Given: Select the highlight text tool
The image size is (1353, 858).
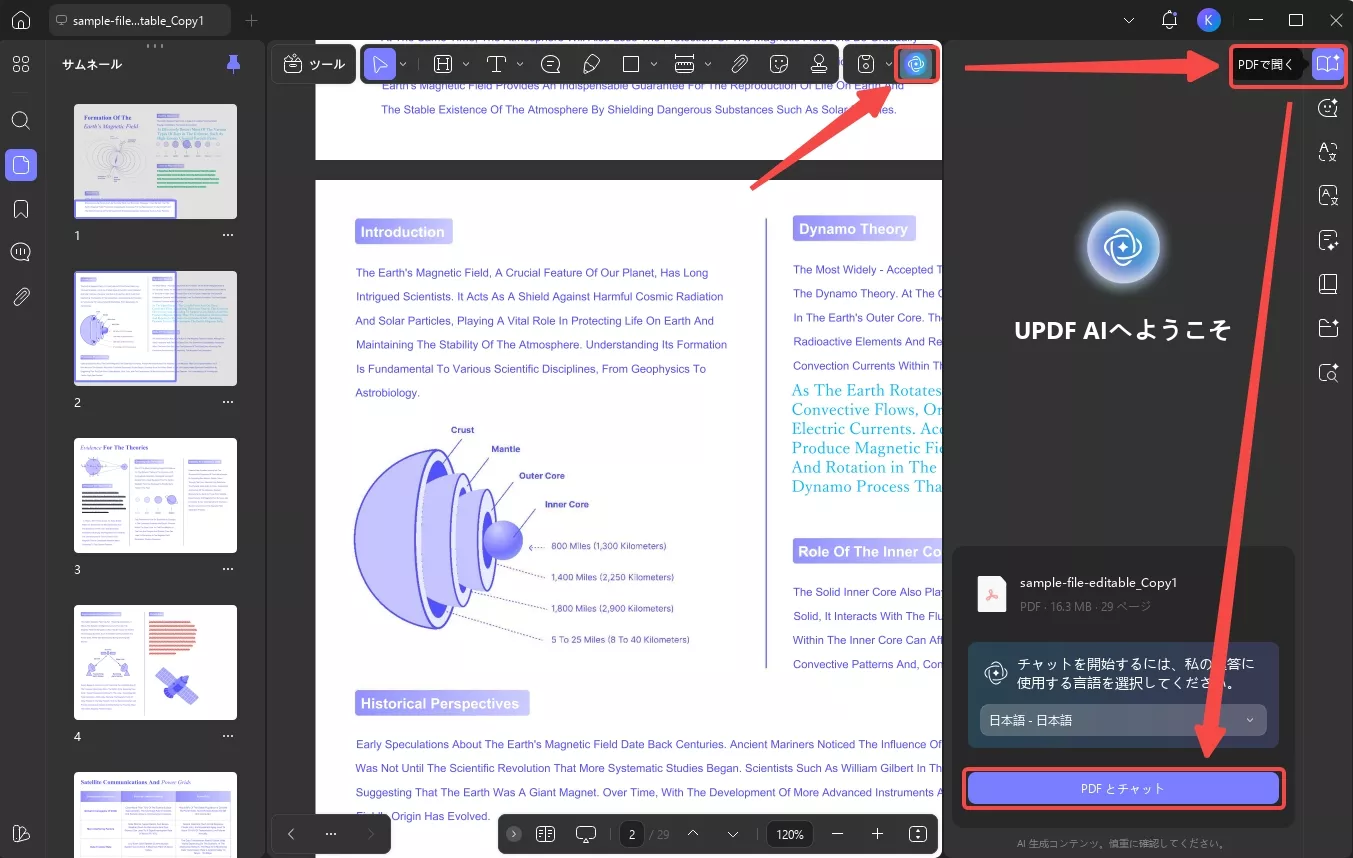Looking at the screenshot, I should click(x=443, y=64).
